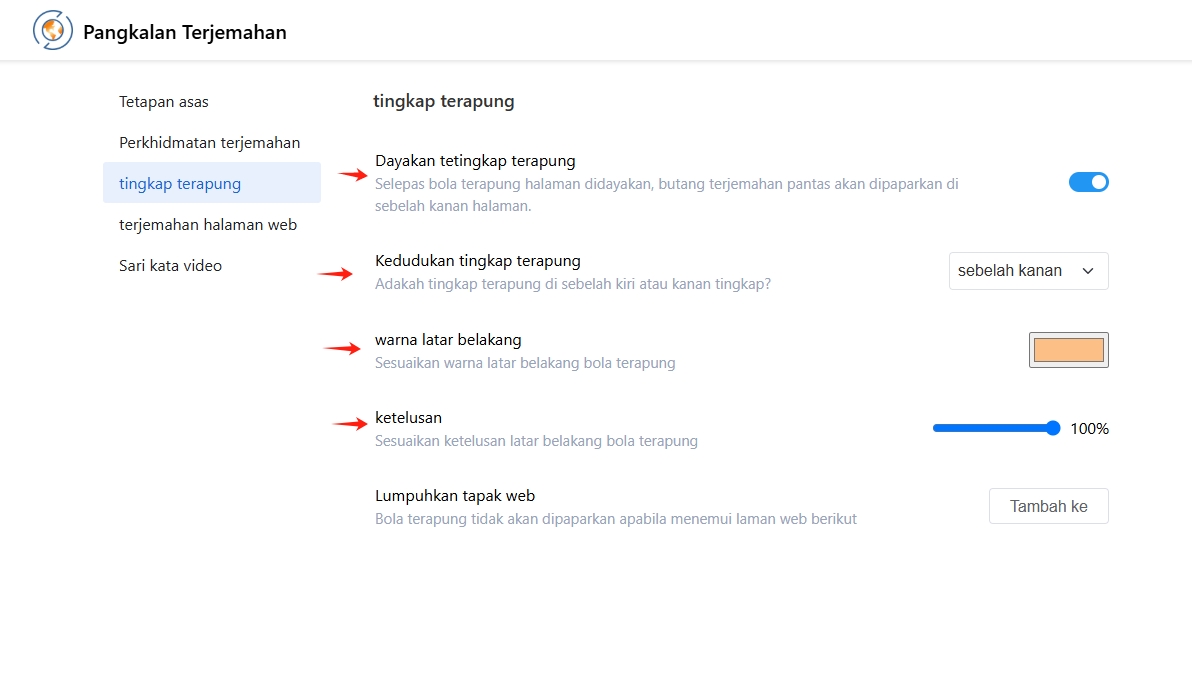
Task: Click the Pangkalan Terjemahan title text
Action: pos(185,32)
